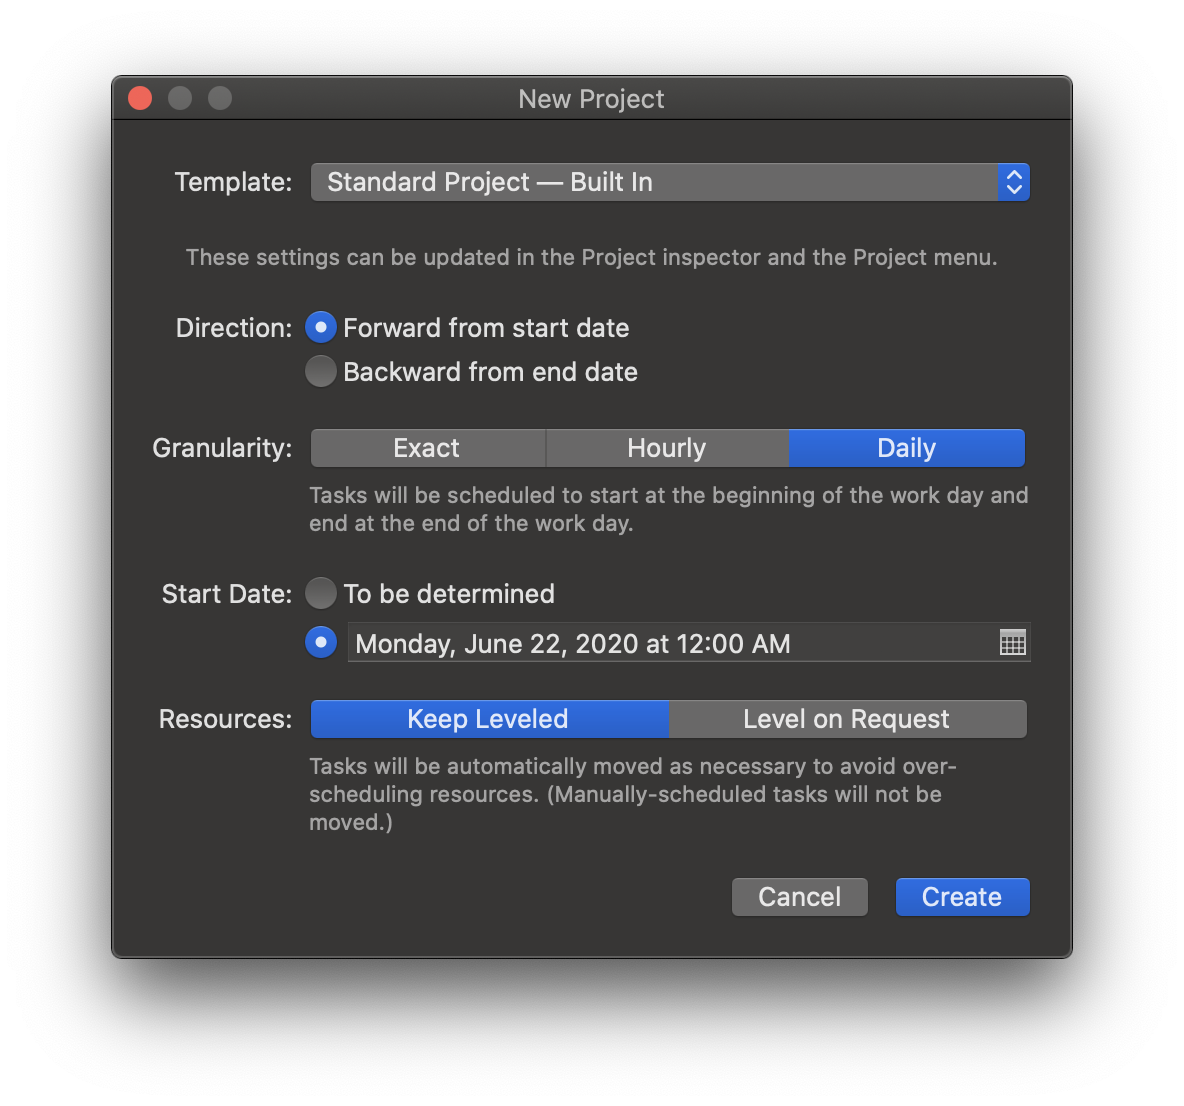Select Backward from end date
Image resolution: width=1184 pixels, height=1106 pixels.
[x=321, y=372]
